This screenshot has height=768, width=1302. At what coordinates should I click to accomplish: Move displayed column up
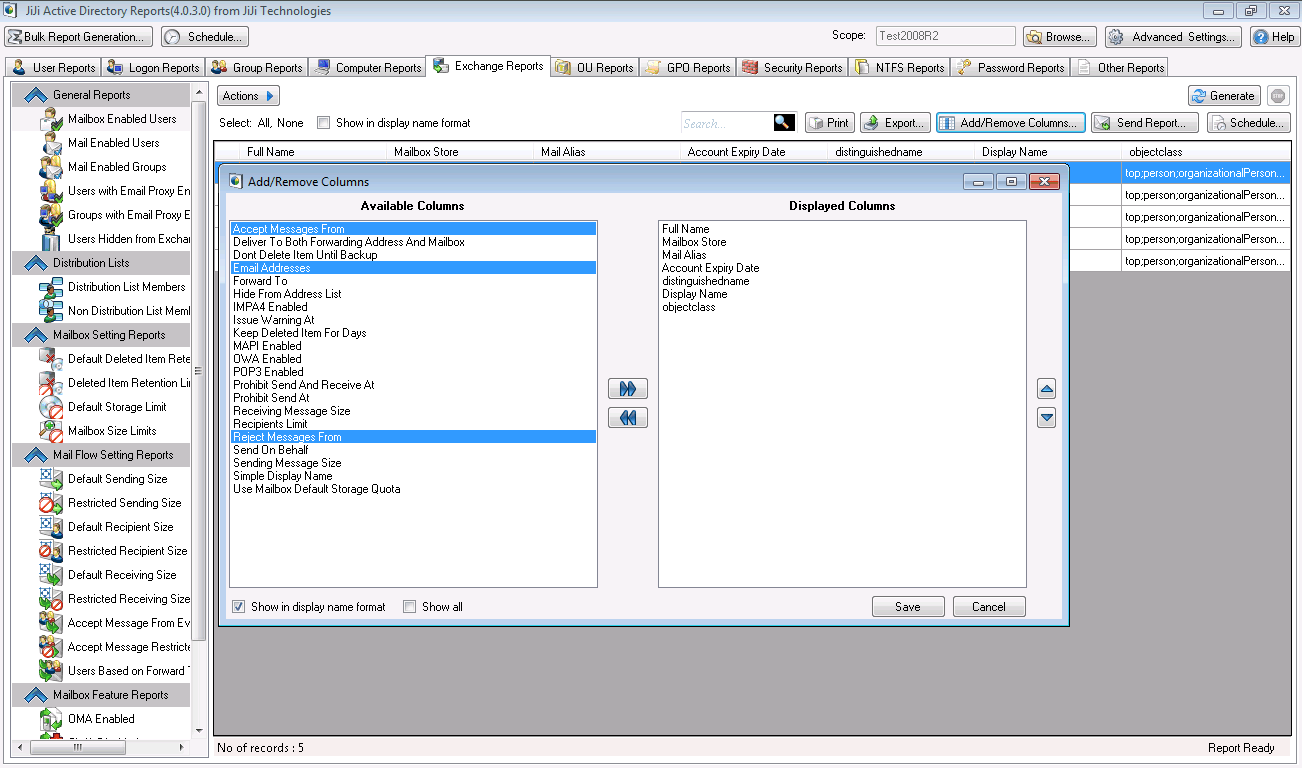pyautogui.click(x=1047, y=390)
